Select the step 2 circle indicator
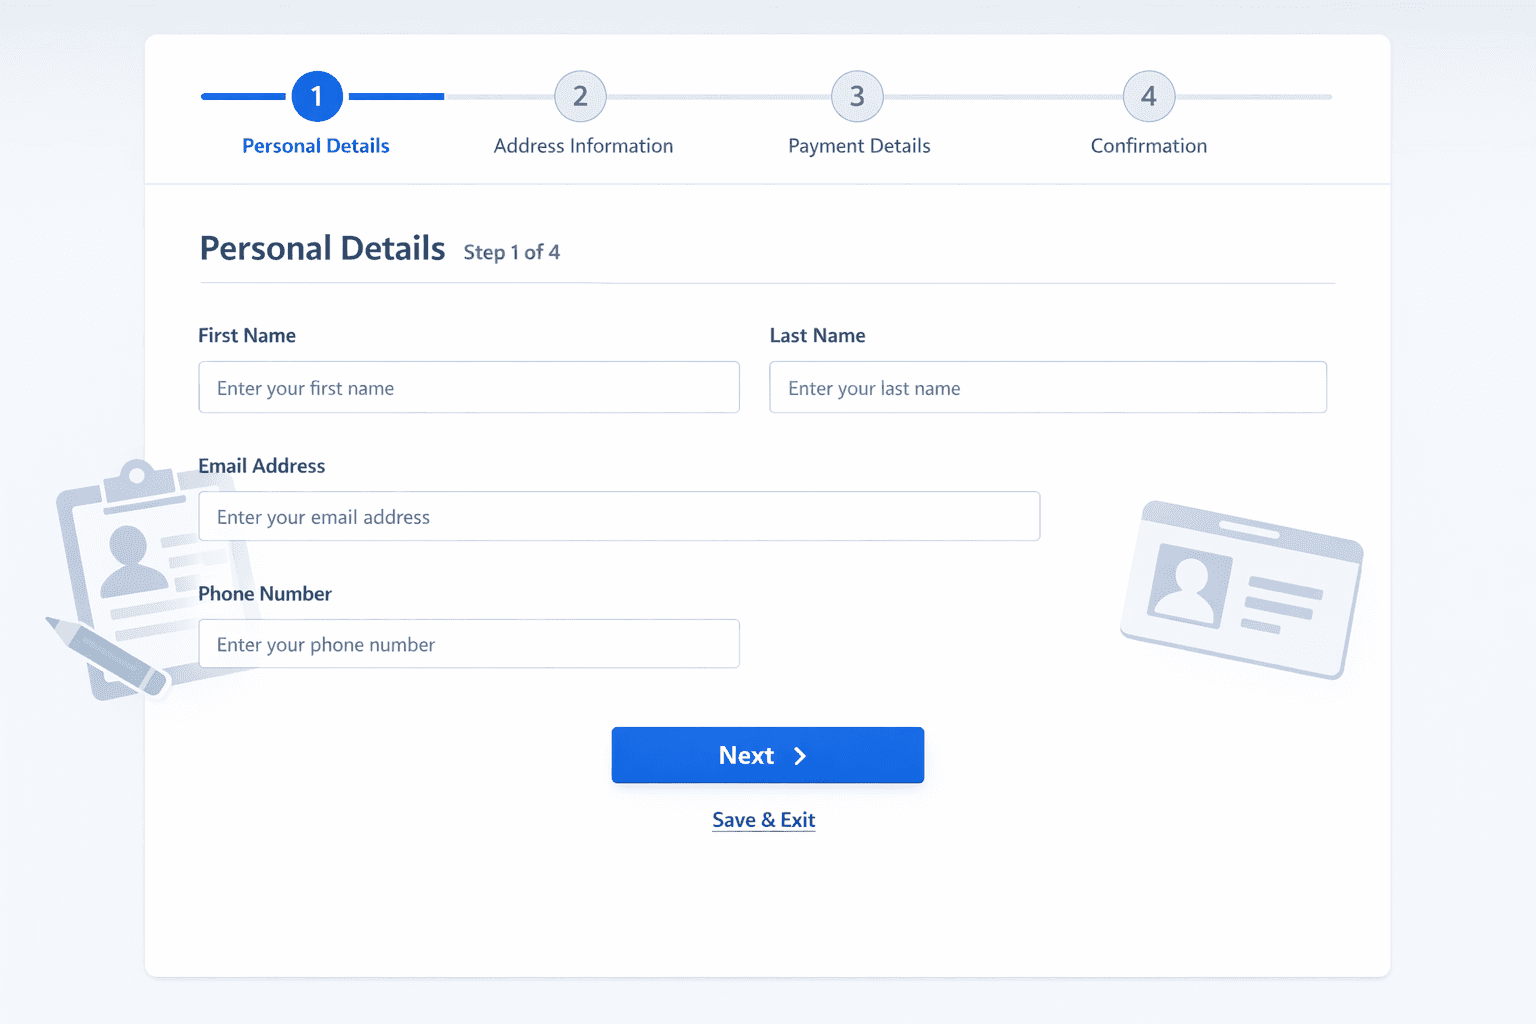Screen dimensions: 1536x1024 [581, 96]
